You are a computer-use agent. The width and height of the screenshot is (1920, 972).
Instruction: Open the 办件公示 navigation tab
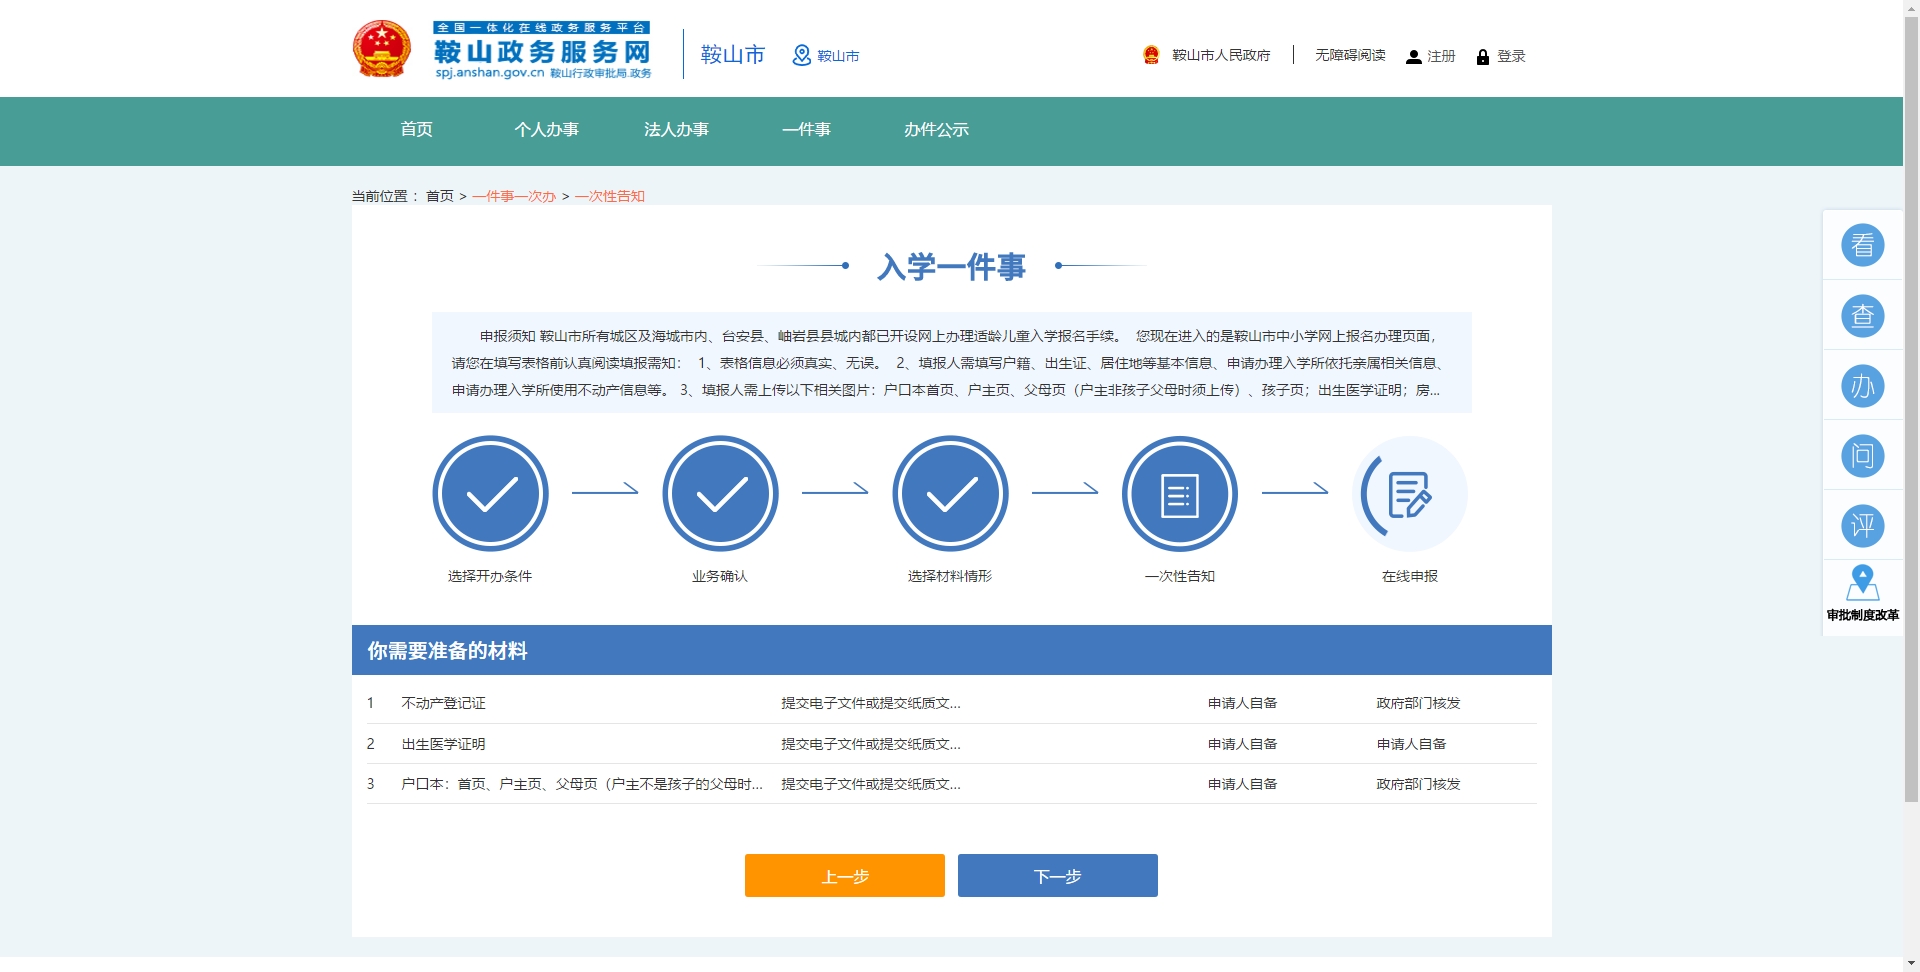coord(936,130)
